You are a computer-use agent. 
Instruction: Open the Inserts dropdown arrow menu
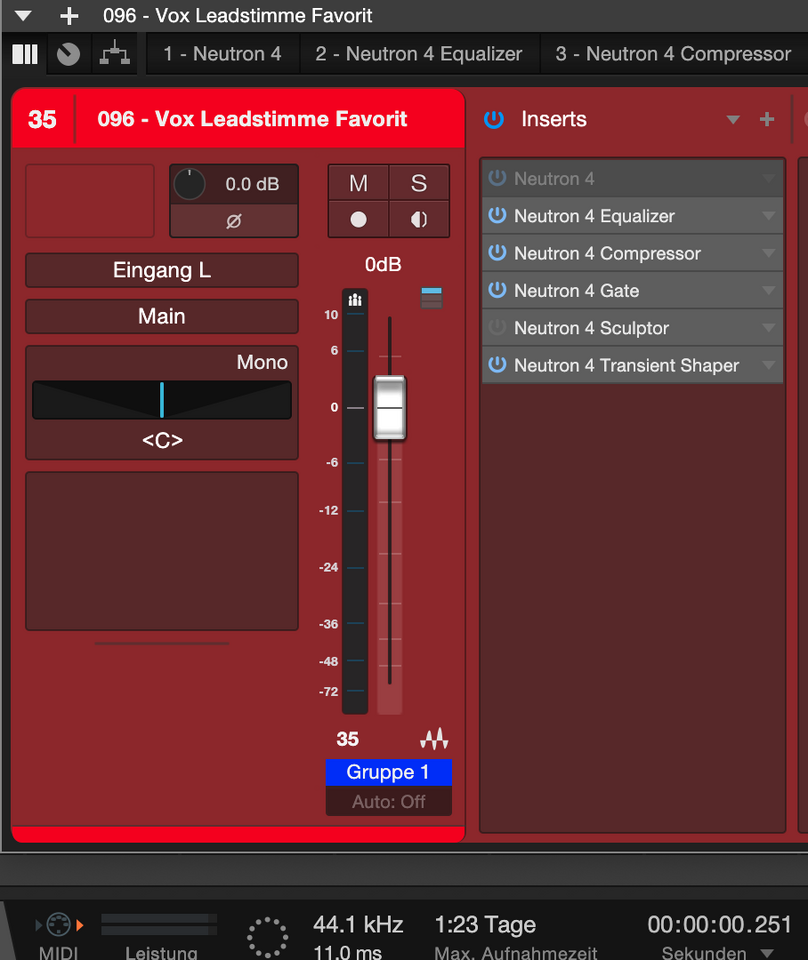pos(733,119)
